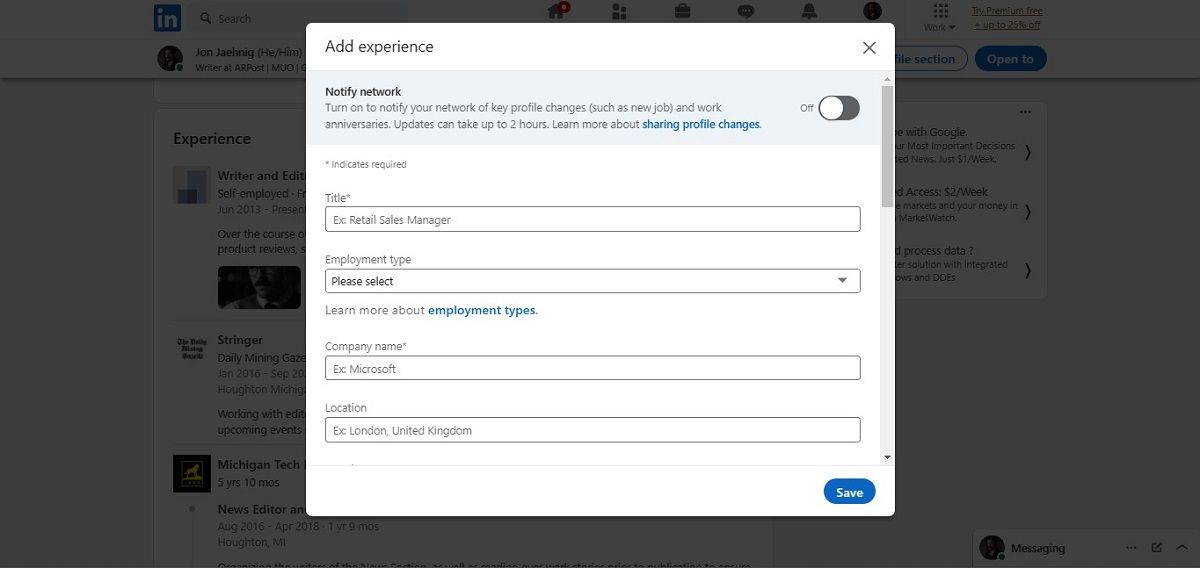The image size is (1200, 568).
Task: Open the Me profile photo menu
Action: [x=872, y=12]
